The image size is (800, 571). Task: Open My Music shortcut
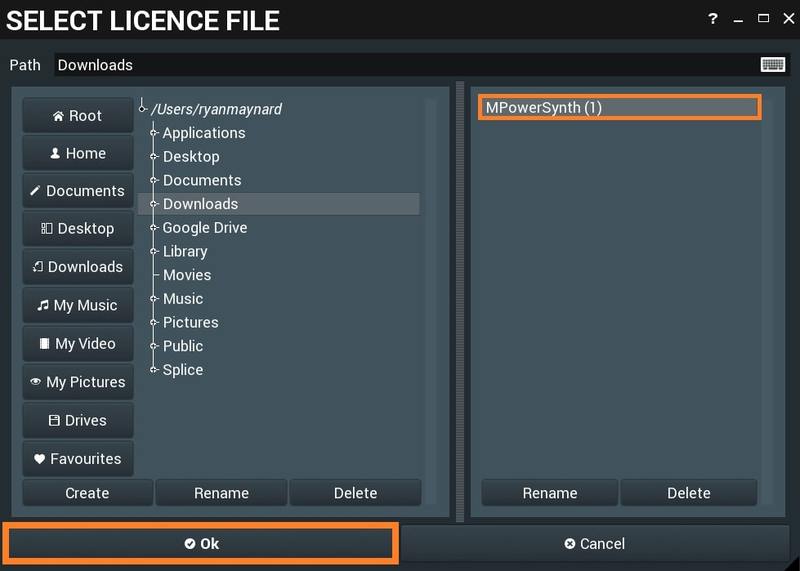click(x=77, y=306)
